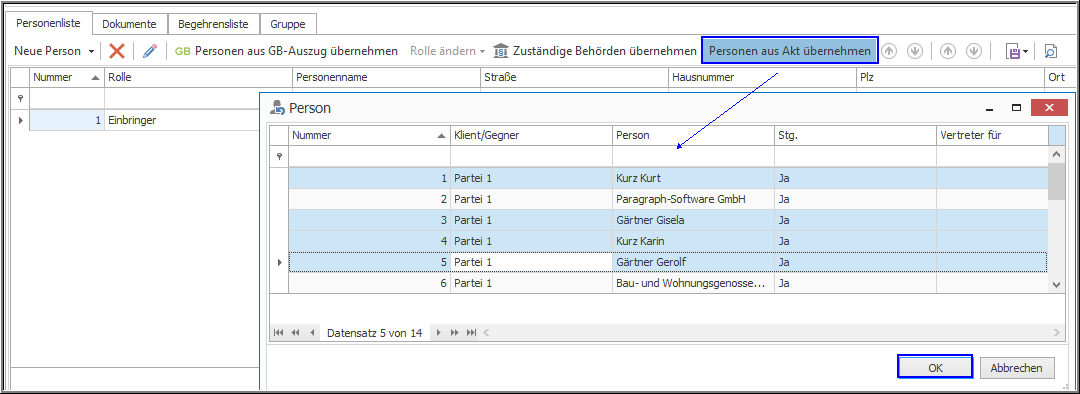Click the pencil edit person icon
This screenshot has width=1080, height=394.
[149, 51]
